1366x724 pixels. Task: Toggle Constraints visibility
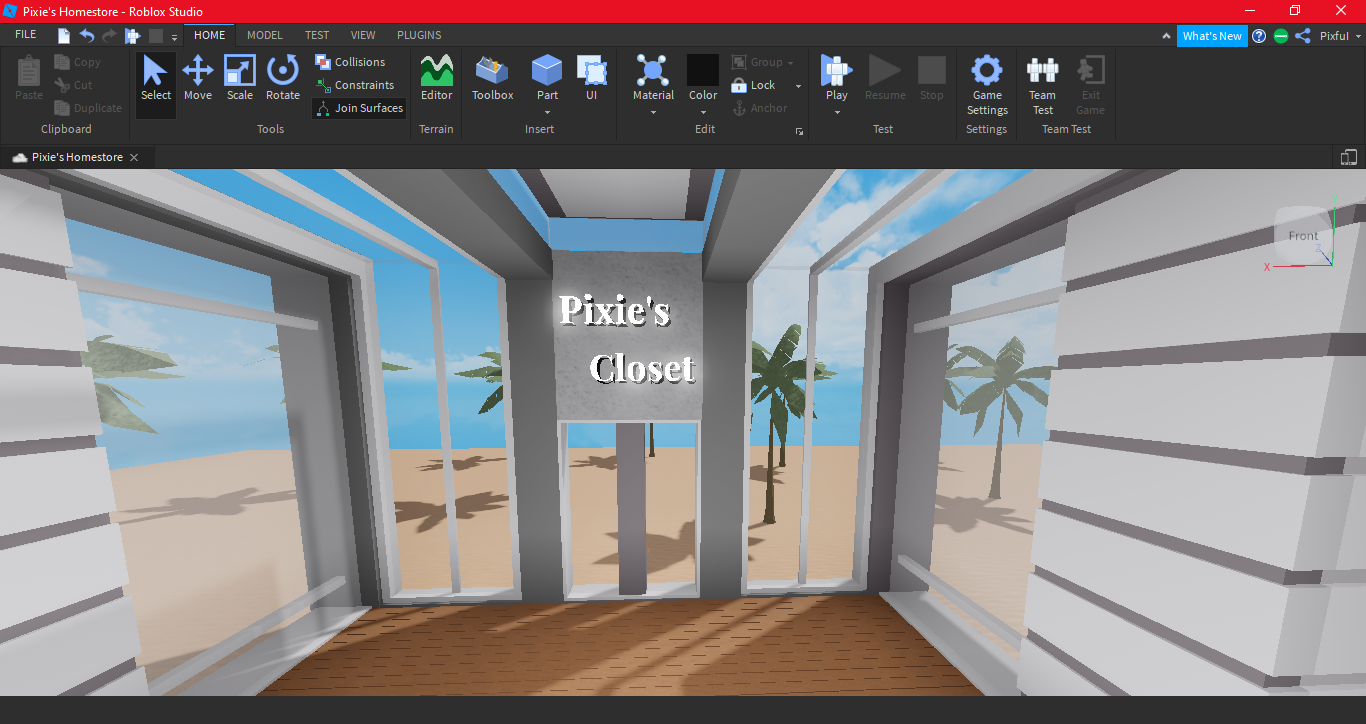[356, 84]
